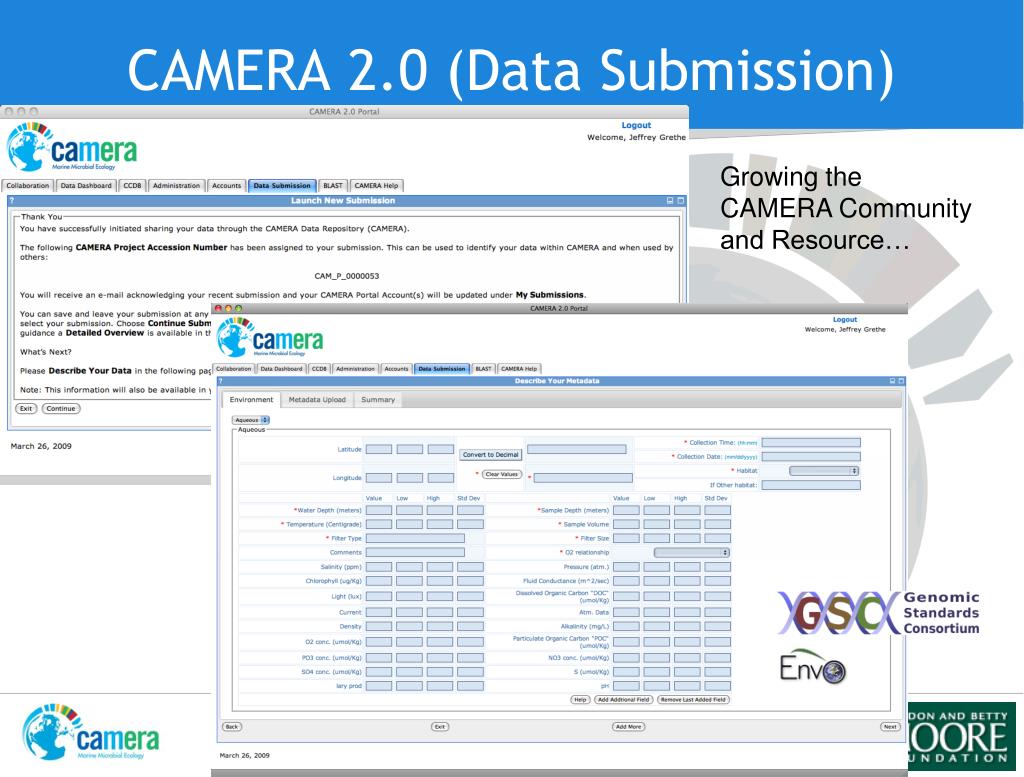1024x777 pixels.
Task: Open the Accounts tab in the front window
Action: point(396,369)
